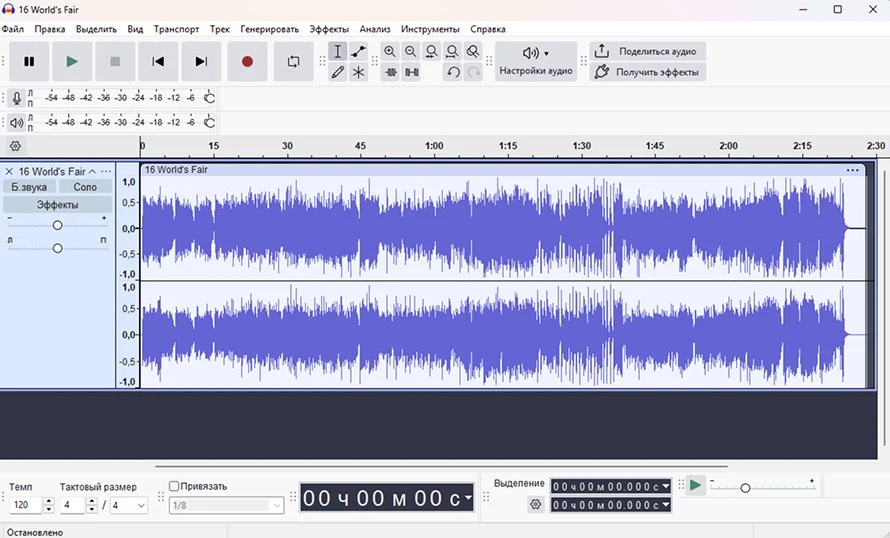This screenshot has height=538, width=890.
Task: Collapse track with the chevron arrow
Action: (92, 171)
